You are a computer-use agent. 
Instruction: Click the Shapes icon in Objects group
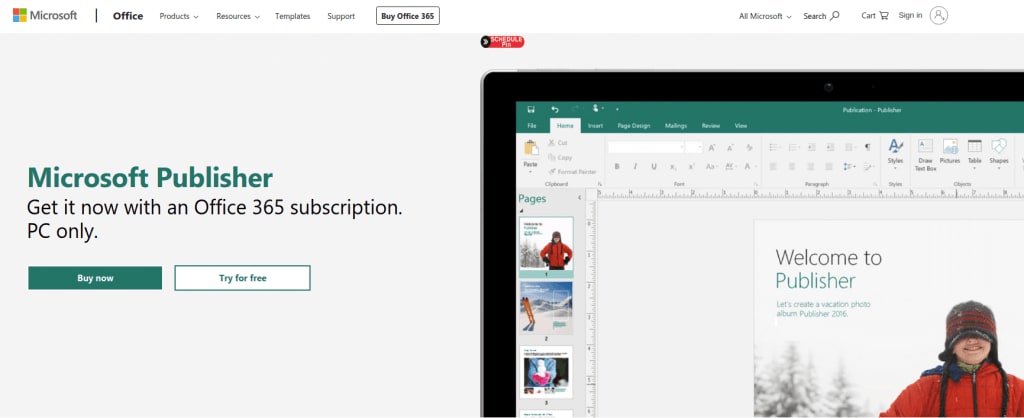click(999, 146)
